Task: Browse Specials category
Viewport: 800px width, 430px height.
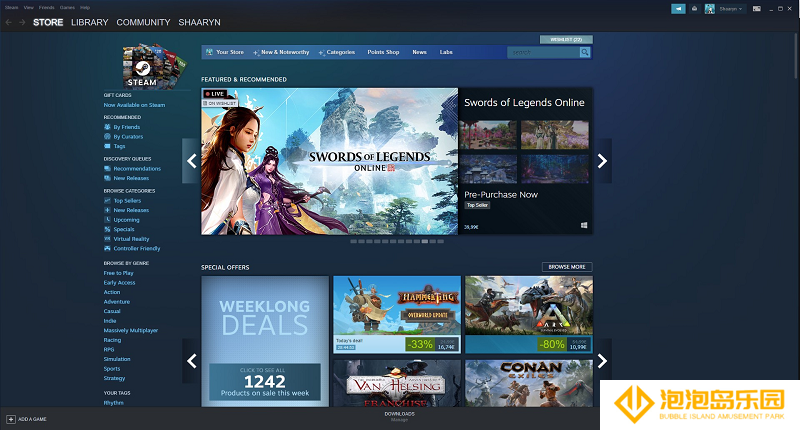Action: [x=124, y=229]
